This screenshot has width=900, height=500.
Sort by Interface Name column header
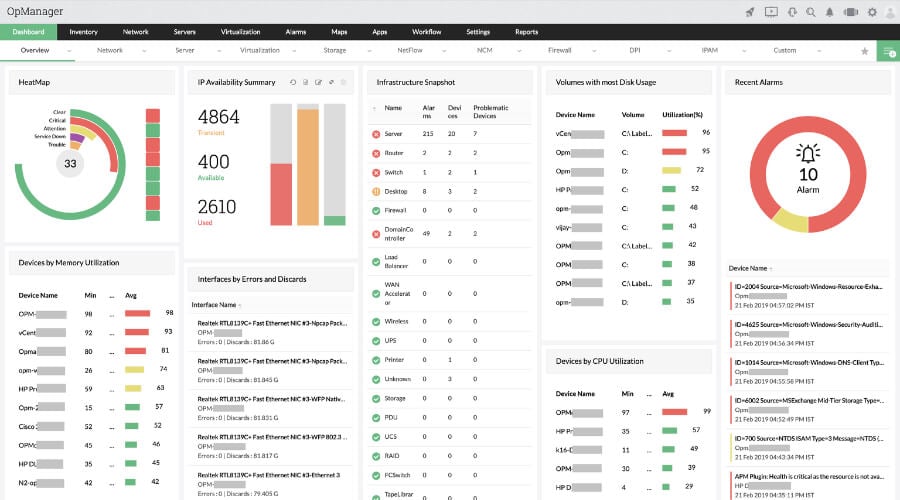pyautogui.click(x=214, y=305)
